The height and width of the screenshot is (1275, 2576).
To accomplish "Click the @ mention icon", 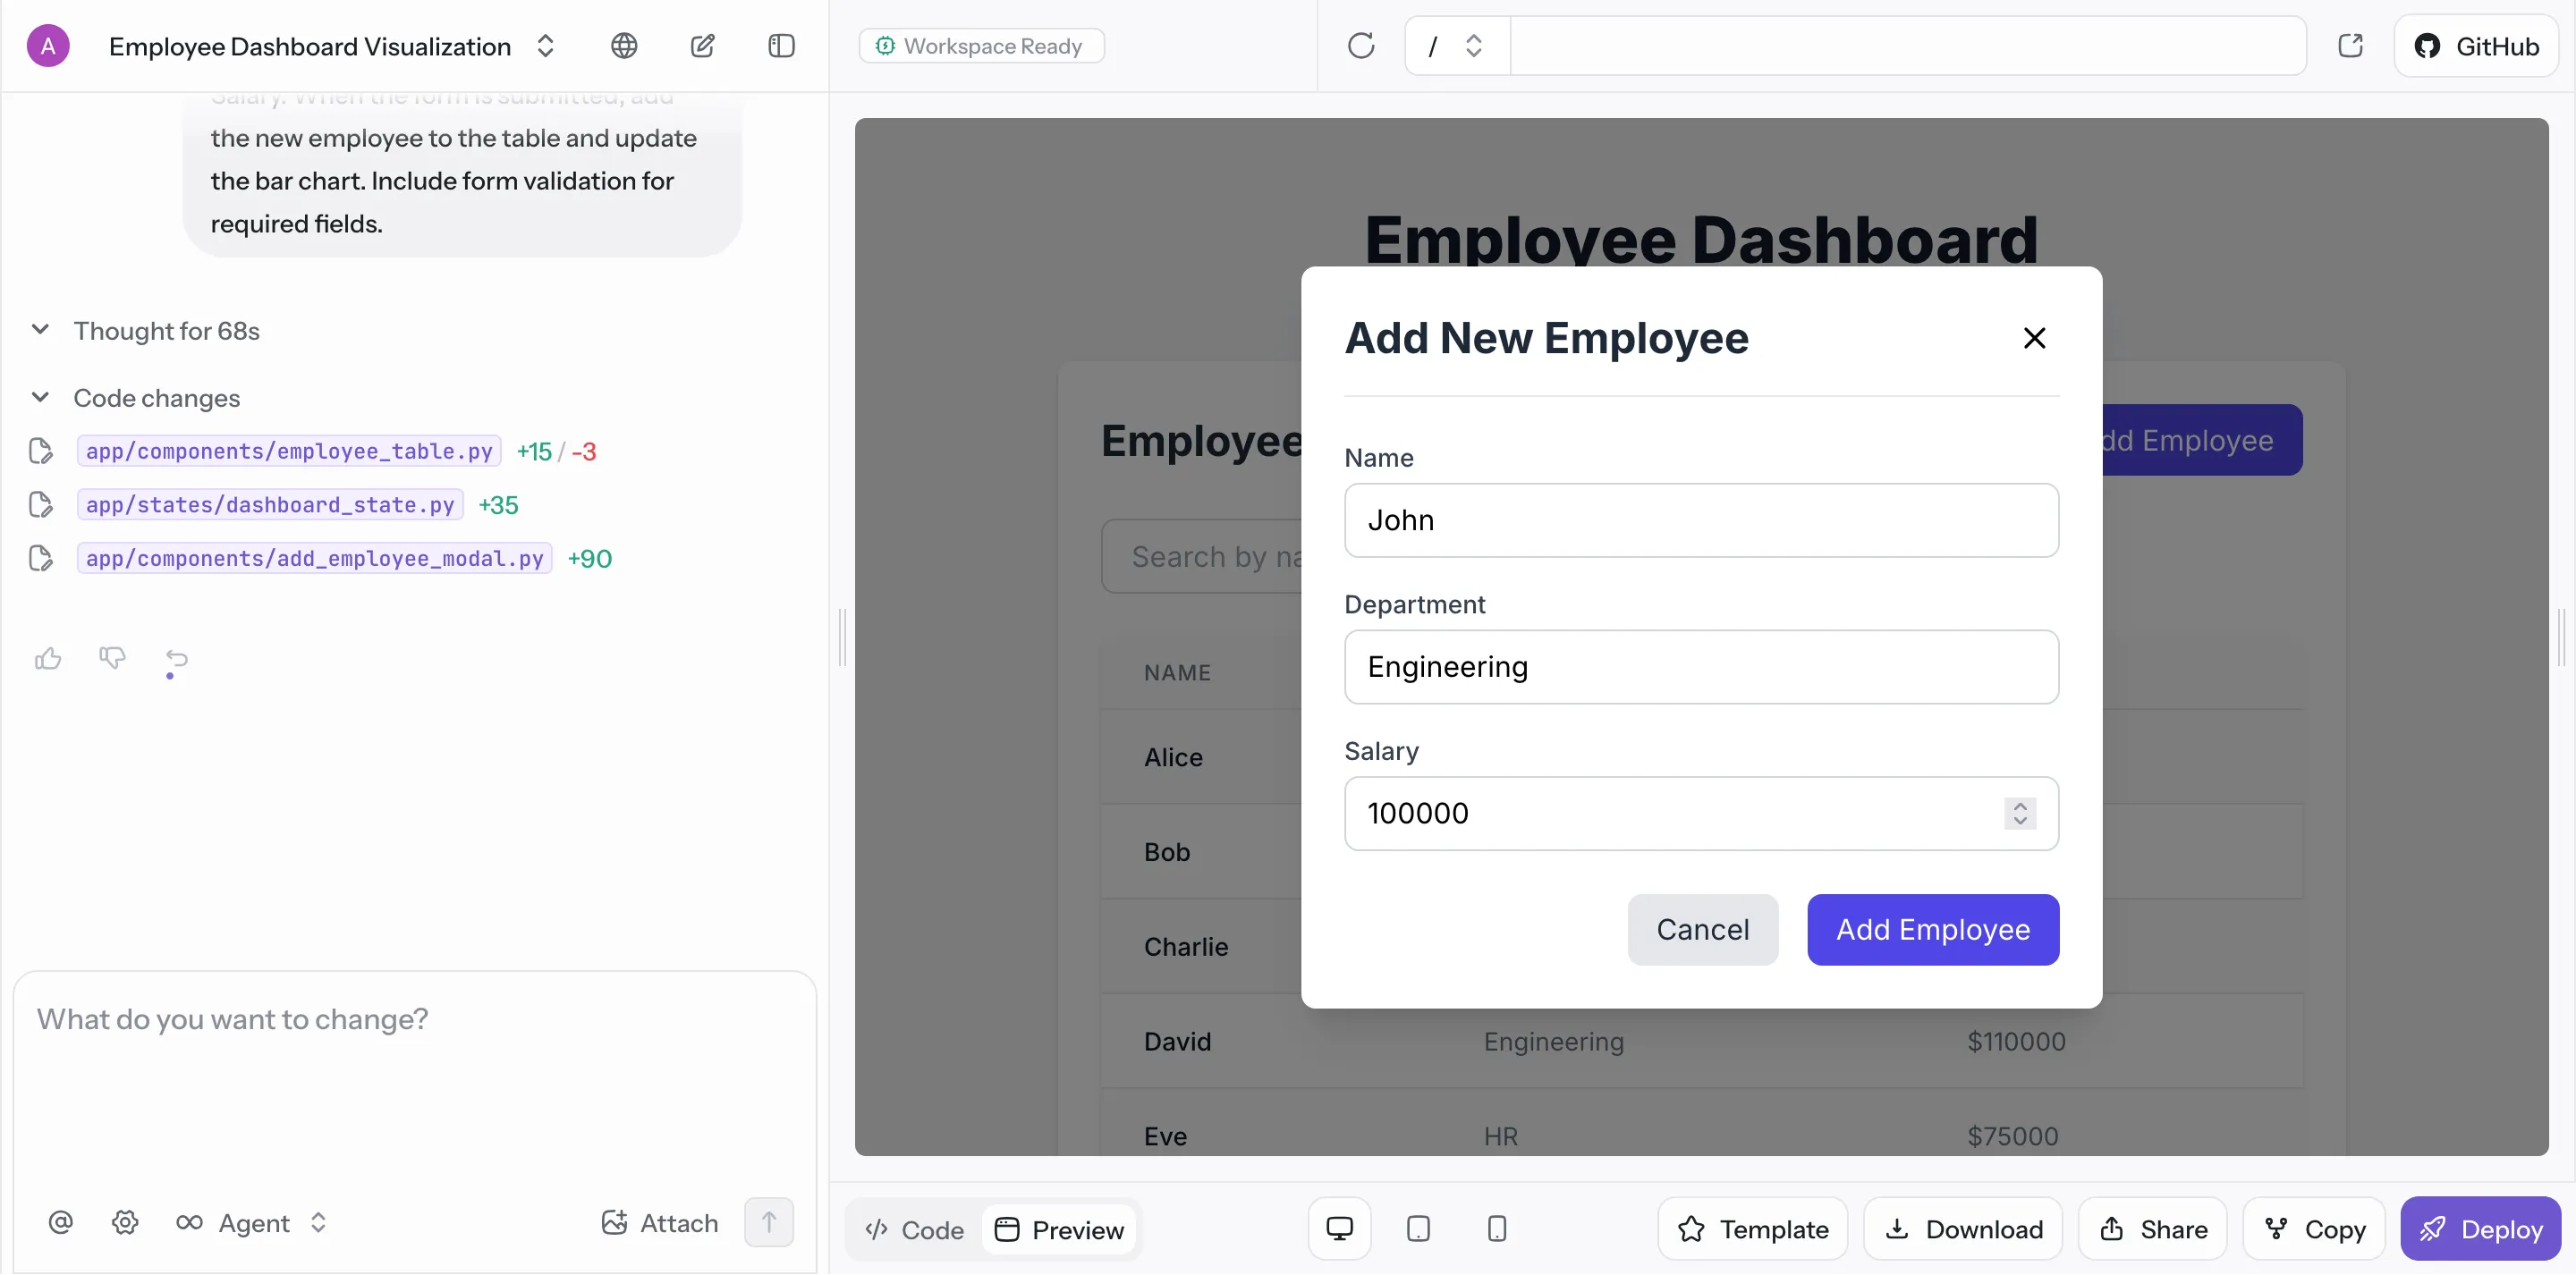I will click(61, 1222).
